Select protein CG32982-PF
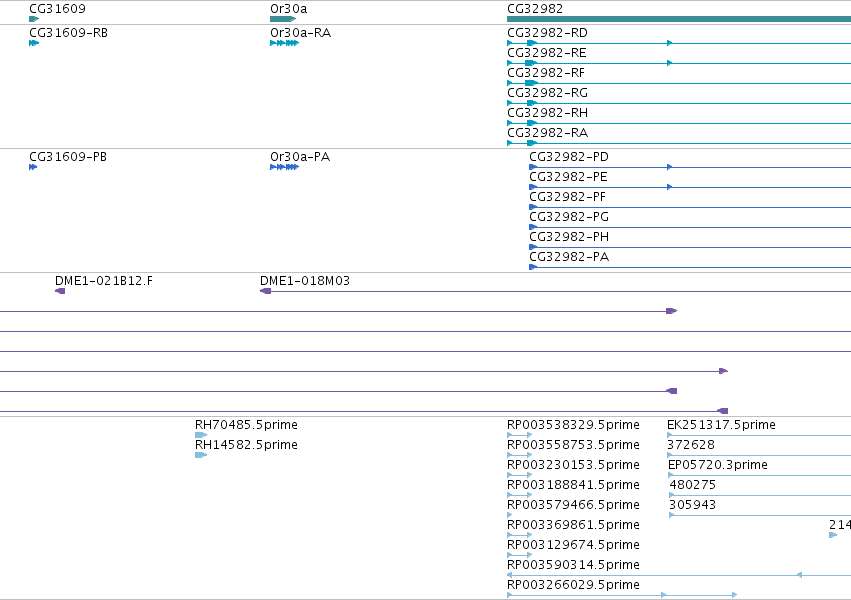The width and height of the screenshot is (851, 600). point(568,197)
